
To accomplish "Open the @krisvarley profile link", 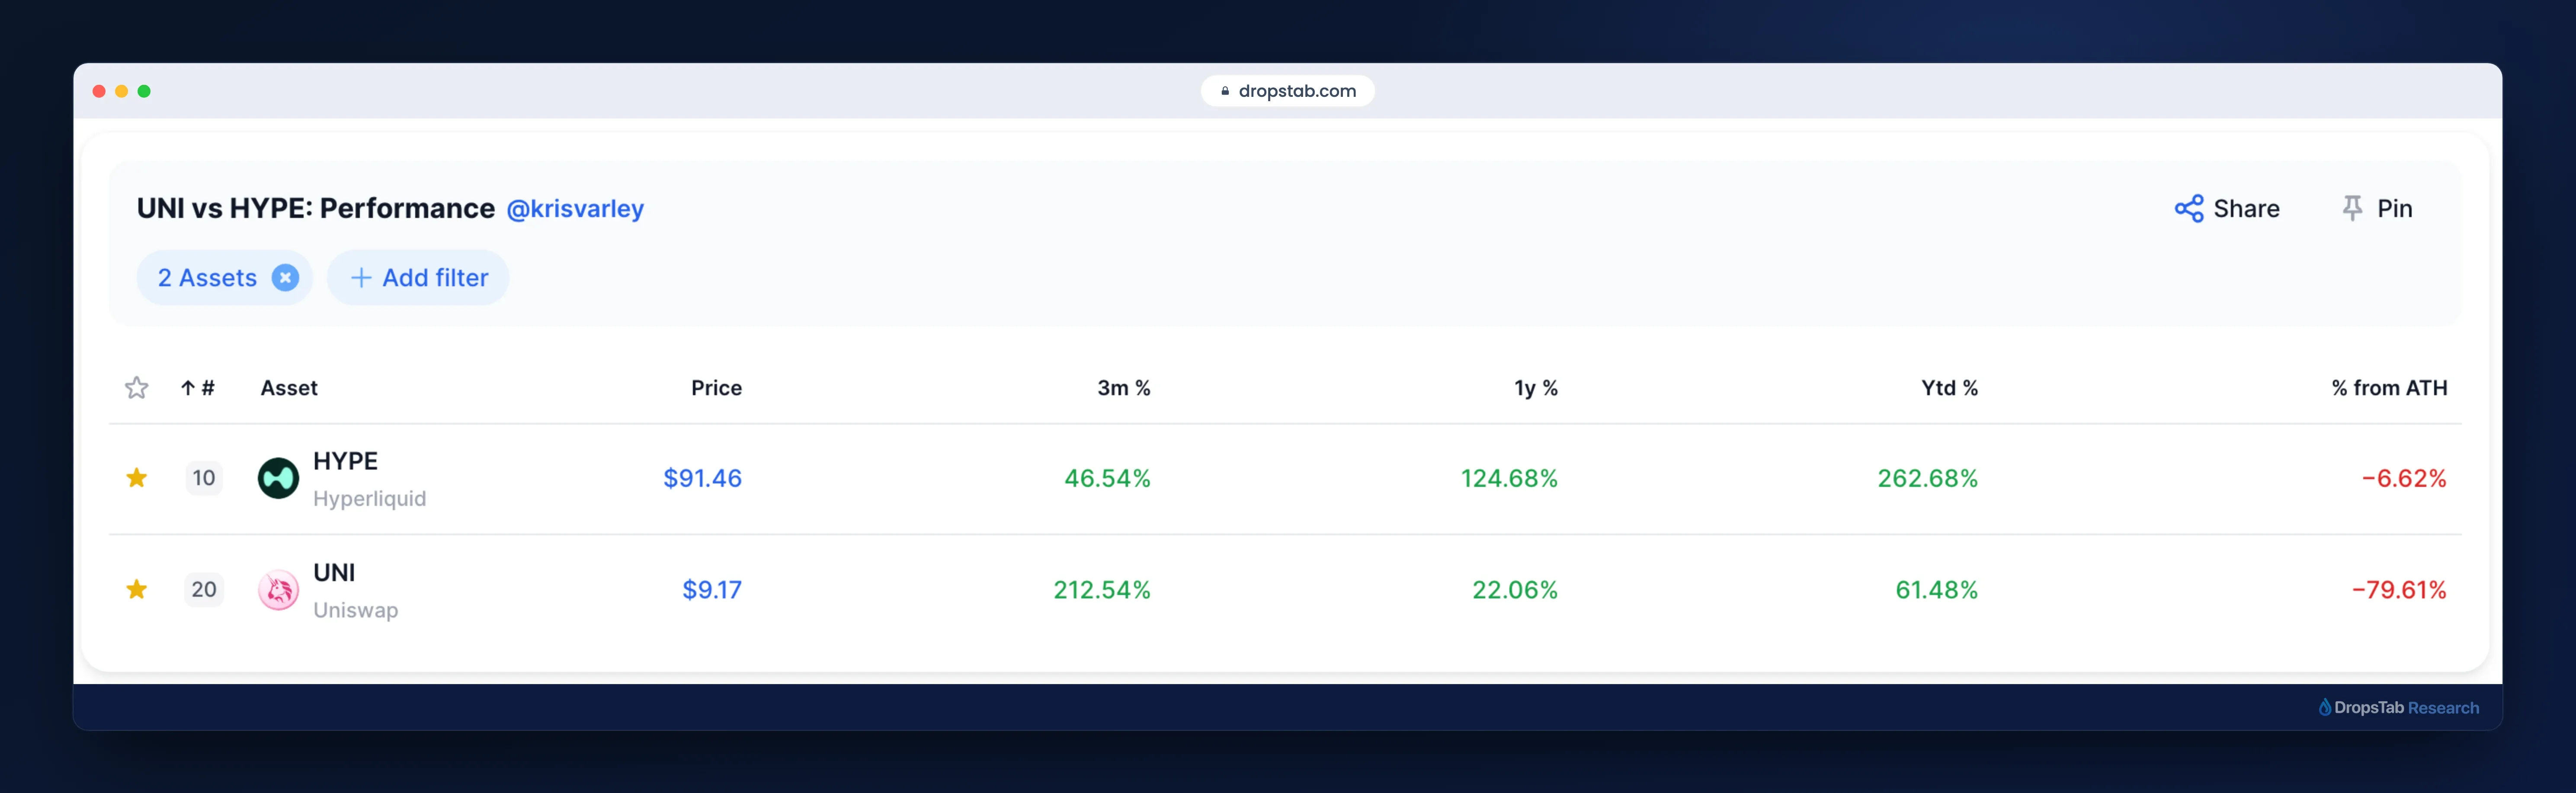I will (575, 209).
